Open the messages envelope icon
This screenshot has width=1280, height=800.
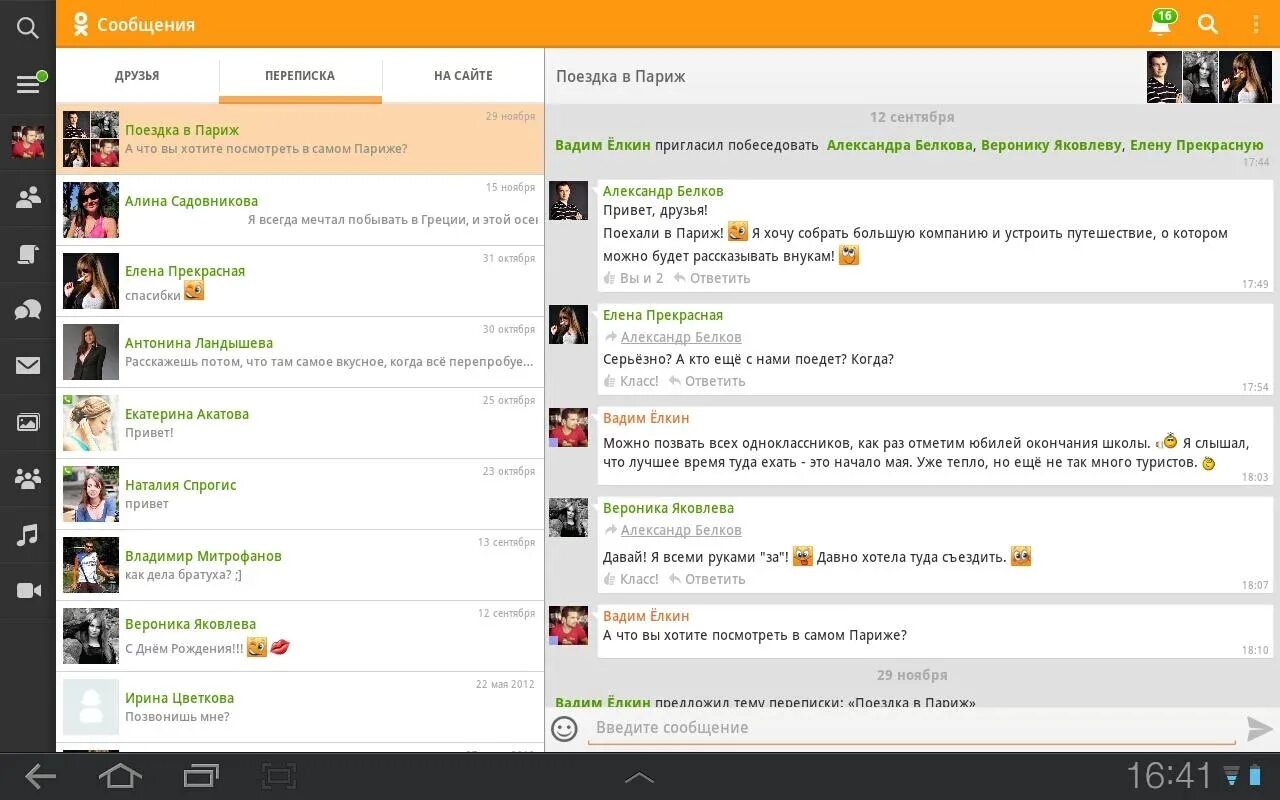[x=28, y=366]
